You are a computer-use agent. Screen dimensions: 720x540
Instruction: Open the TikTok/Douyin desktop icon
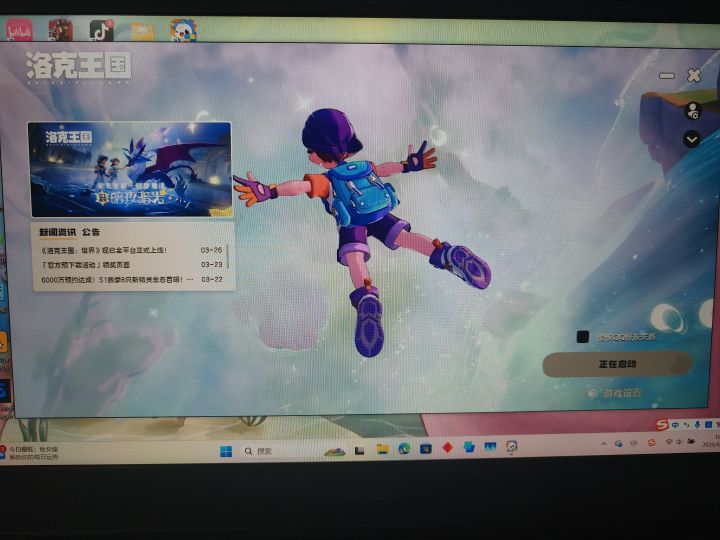point(101,30)
